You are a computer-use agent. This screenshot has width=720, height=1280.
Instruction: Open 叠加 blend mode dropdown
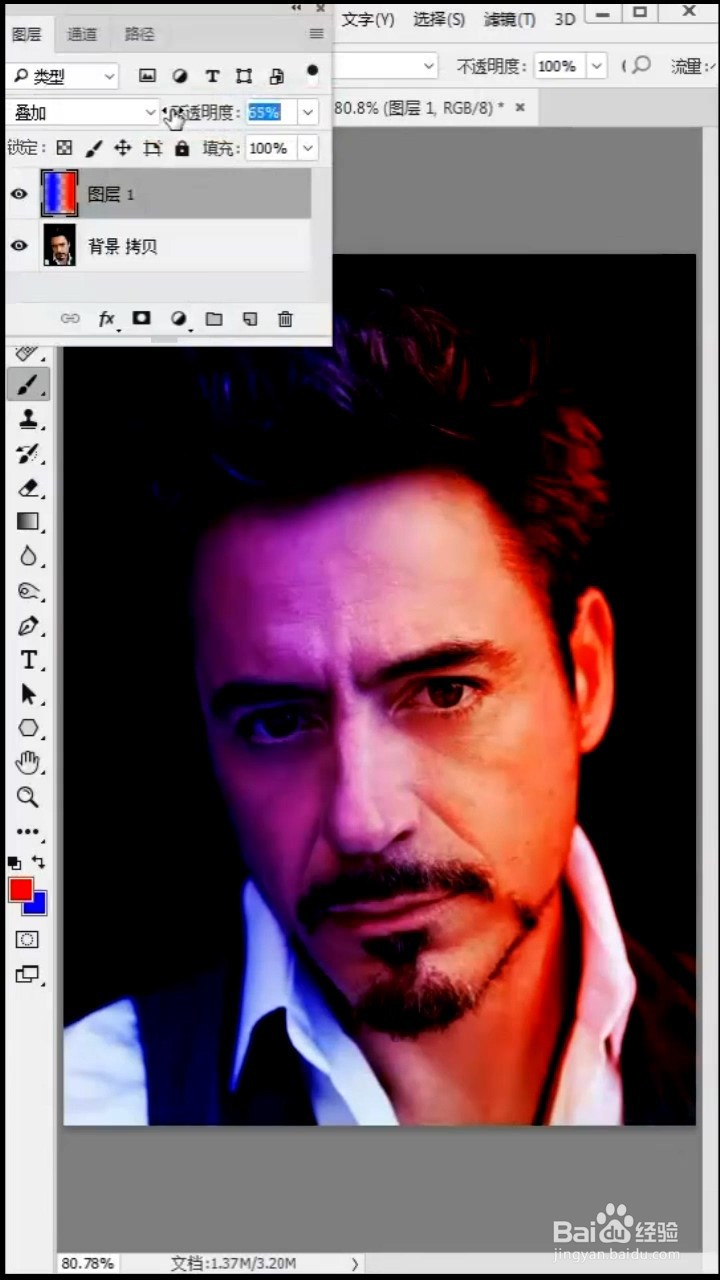(83, 112)
